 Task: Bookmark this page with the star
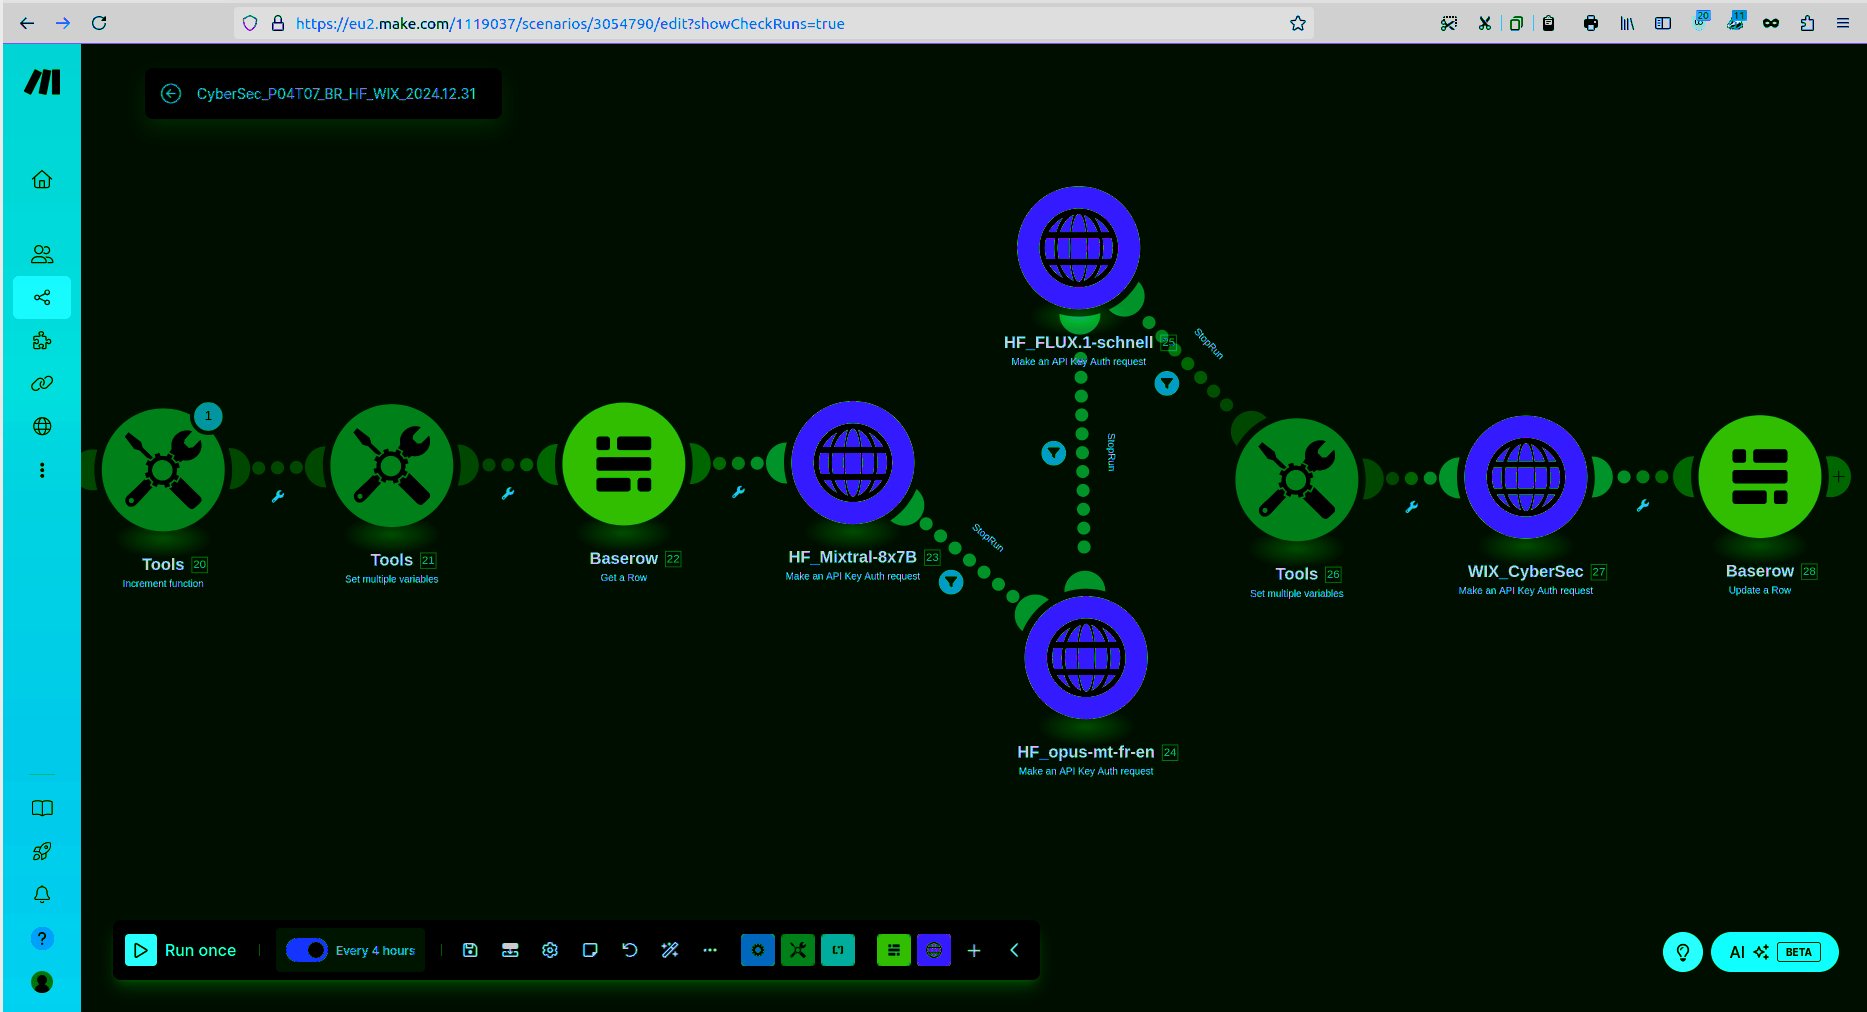click(1298, 23)
